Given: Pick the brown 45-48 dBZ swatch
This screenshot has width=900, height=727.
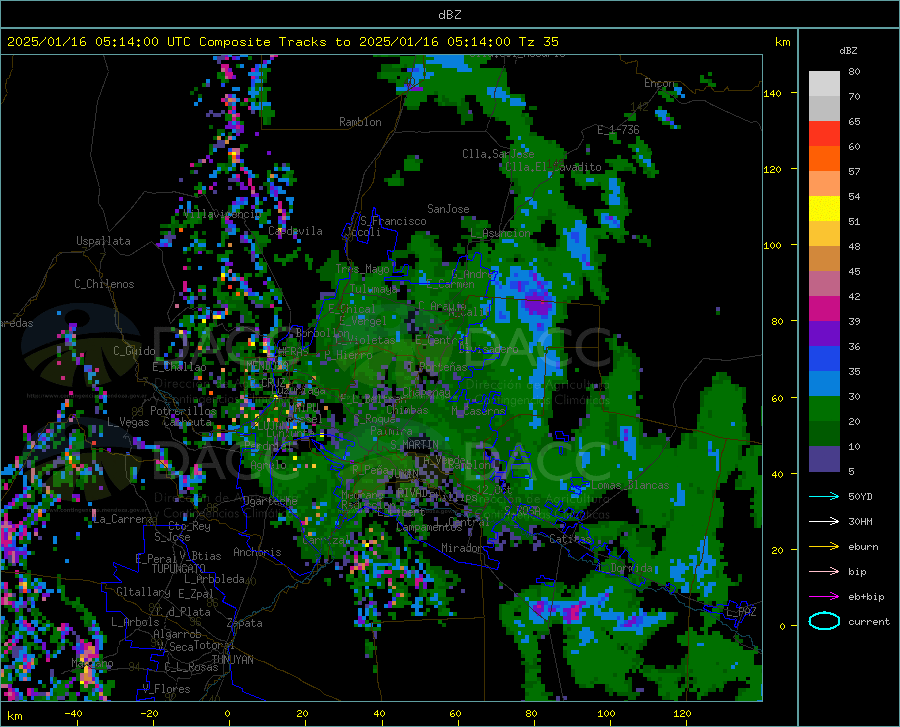Looking at the screenshot, I should tap(824, 259).
